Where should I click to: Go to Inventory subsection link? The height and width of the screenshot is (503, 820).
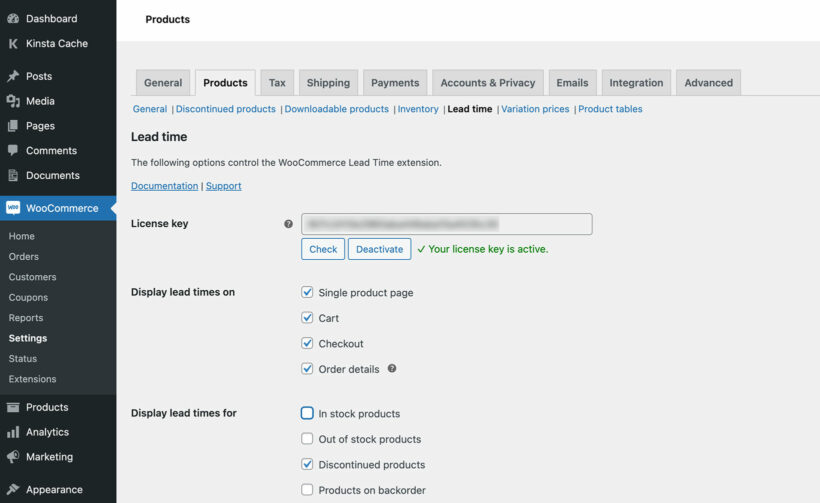[x=418, y=109]
